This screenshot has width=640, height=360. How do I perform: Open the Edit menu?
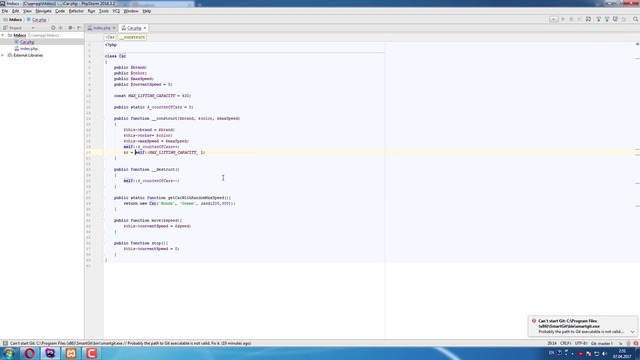tap(15, 11)
